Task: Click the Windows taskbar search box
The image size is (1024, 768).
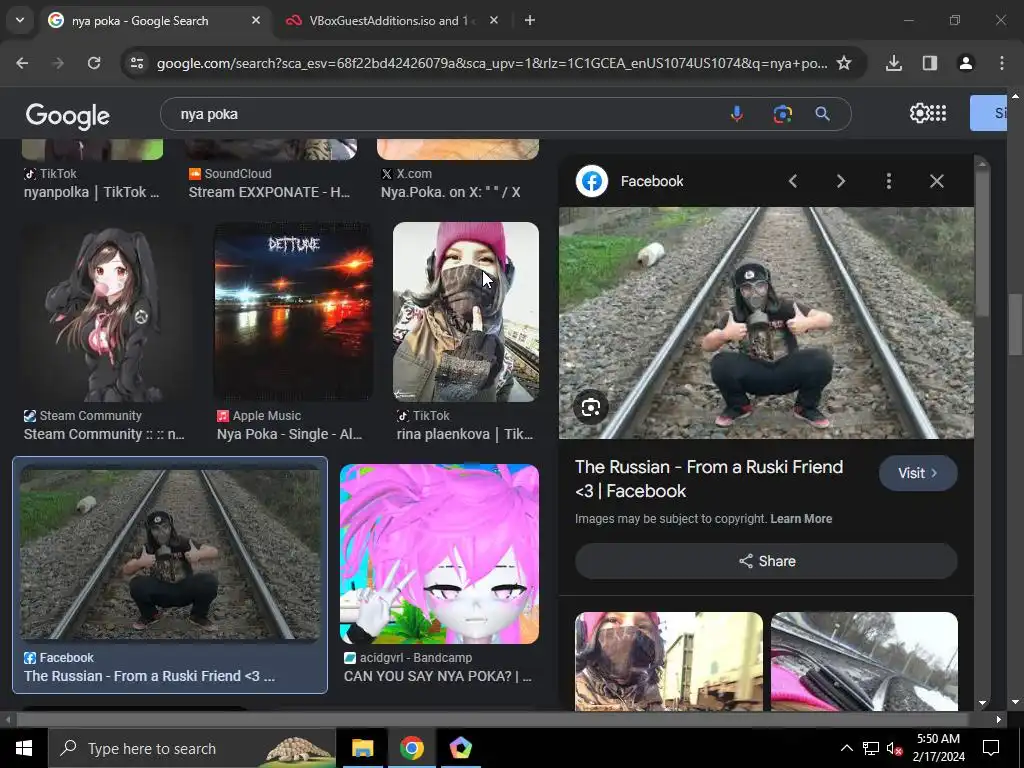Action: pyautogui.click(x=192, y=748)
